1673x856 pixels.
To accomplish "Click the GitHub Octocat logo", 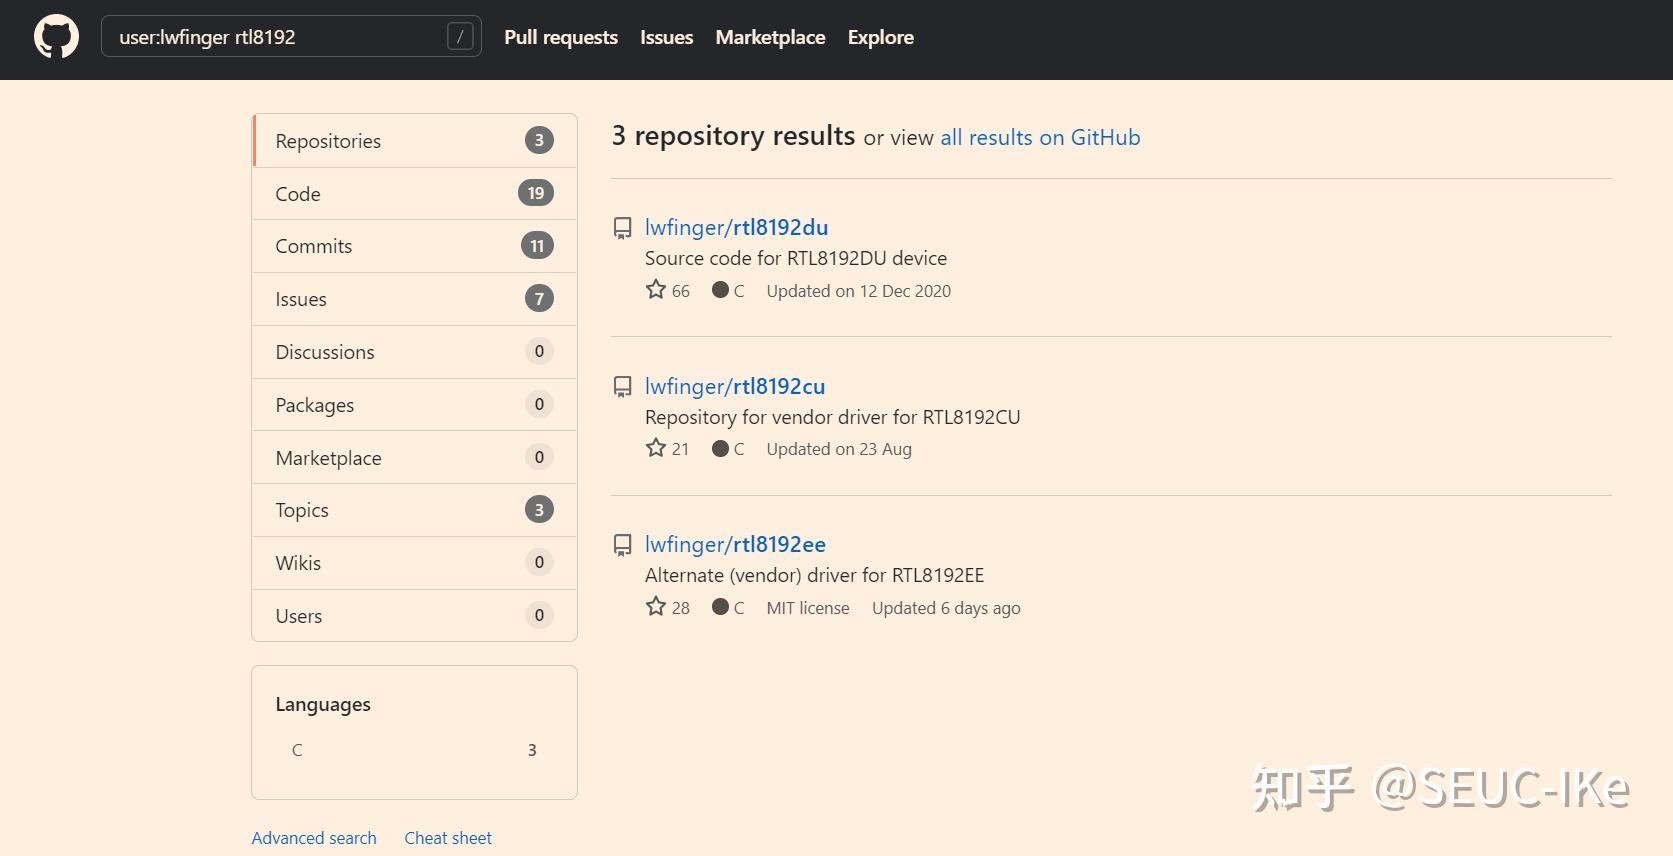I will click(56, 37).
